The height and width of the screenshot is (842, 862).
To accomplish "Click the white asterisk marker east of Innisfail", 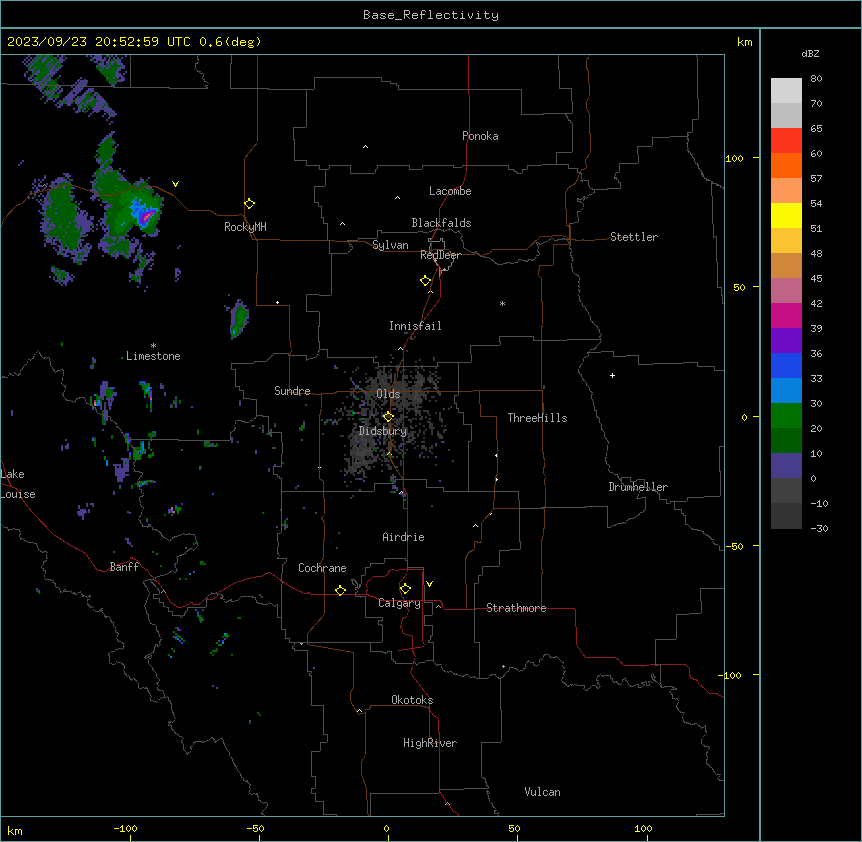I will [x=502, y=303].
